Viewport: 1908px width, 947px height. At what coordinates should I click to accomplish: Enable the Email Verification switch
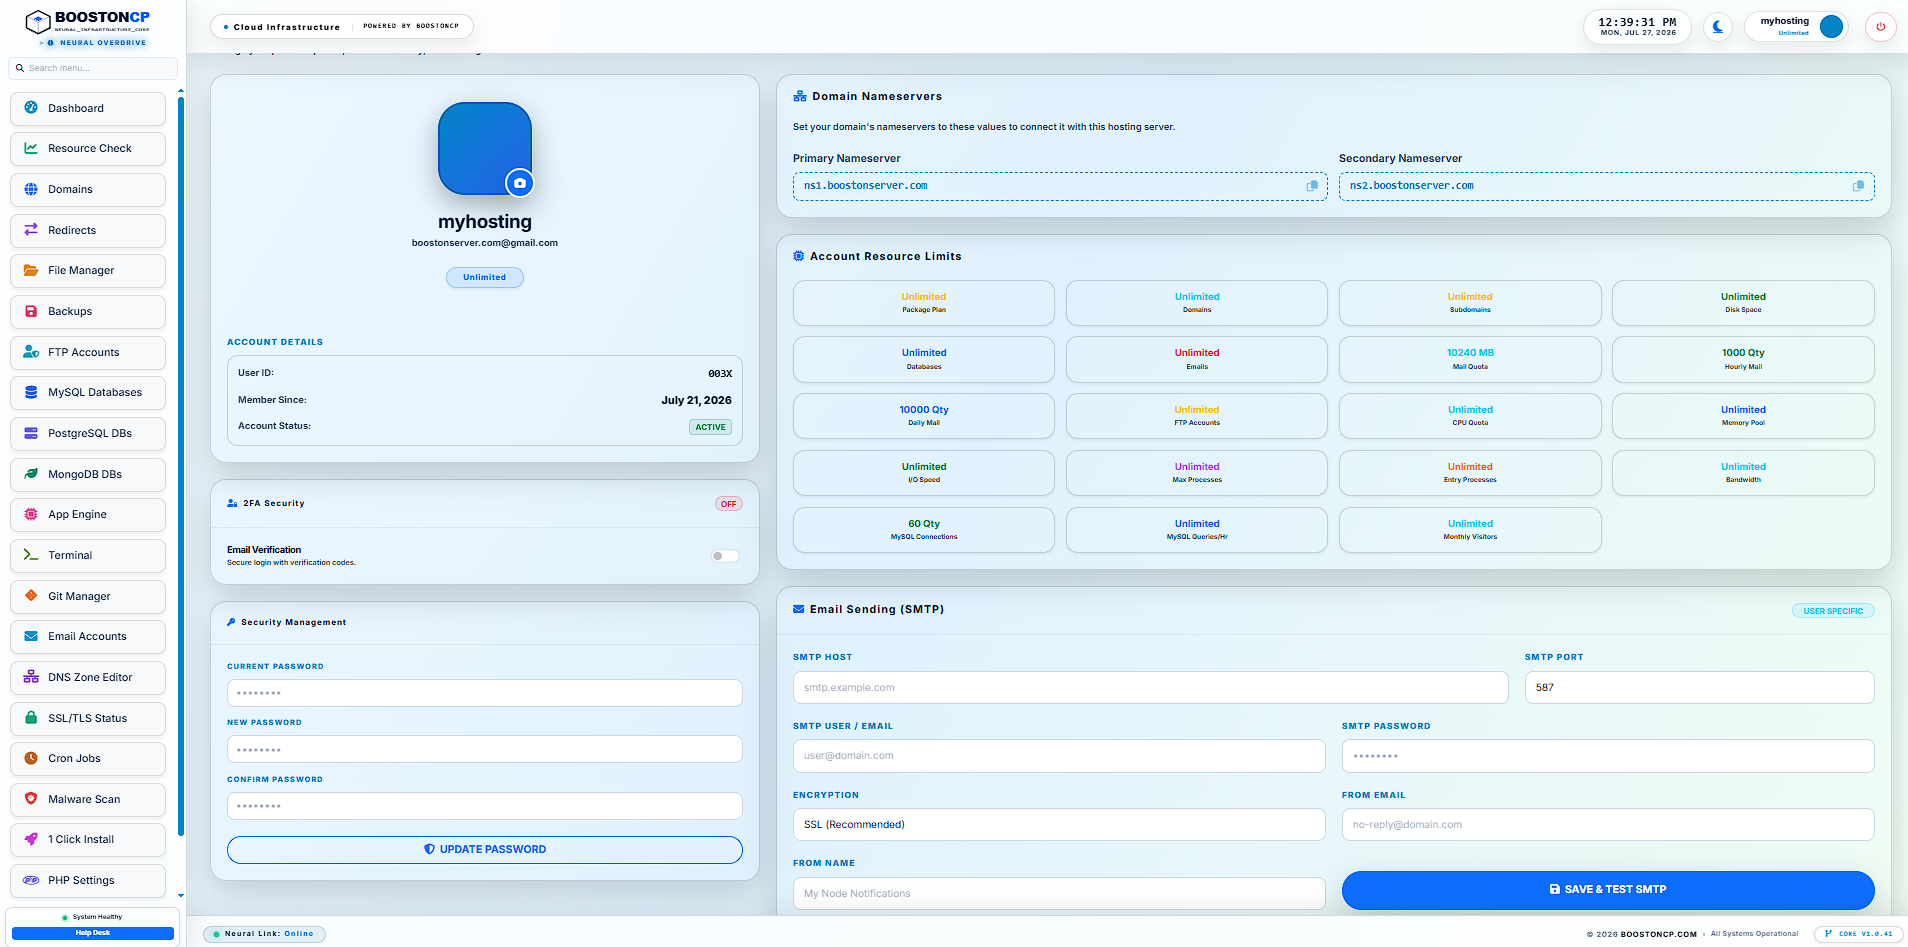[725, 556]
